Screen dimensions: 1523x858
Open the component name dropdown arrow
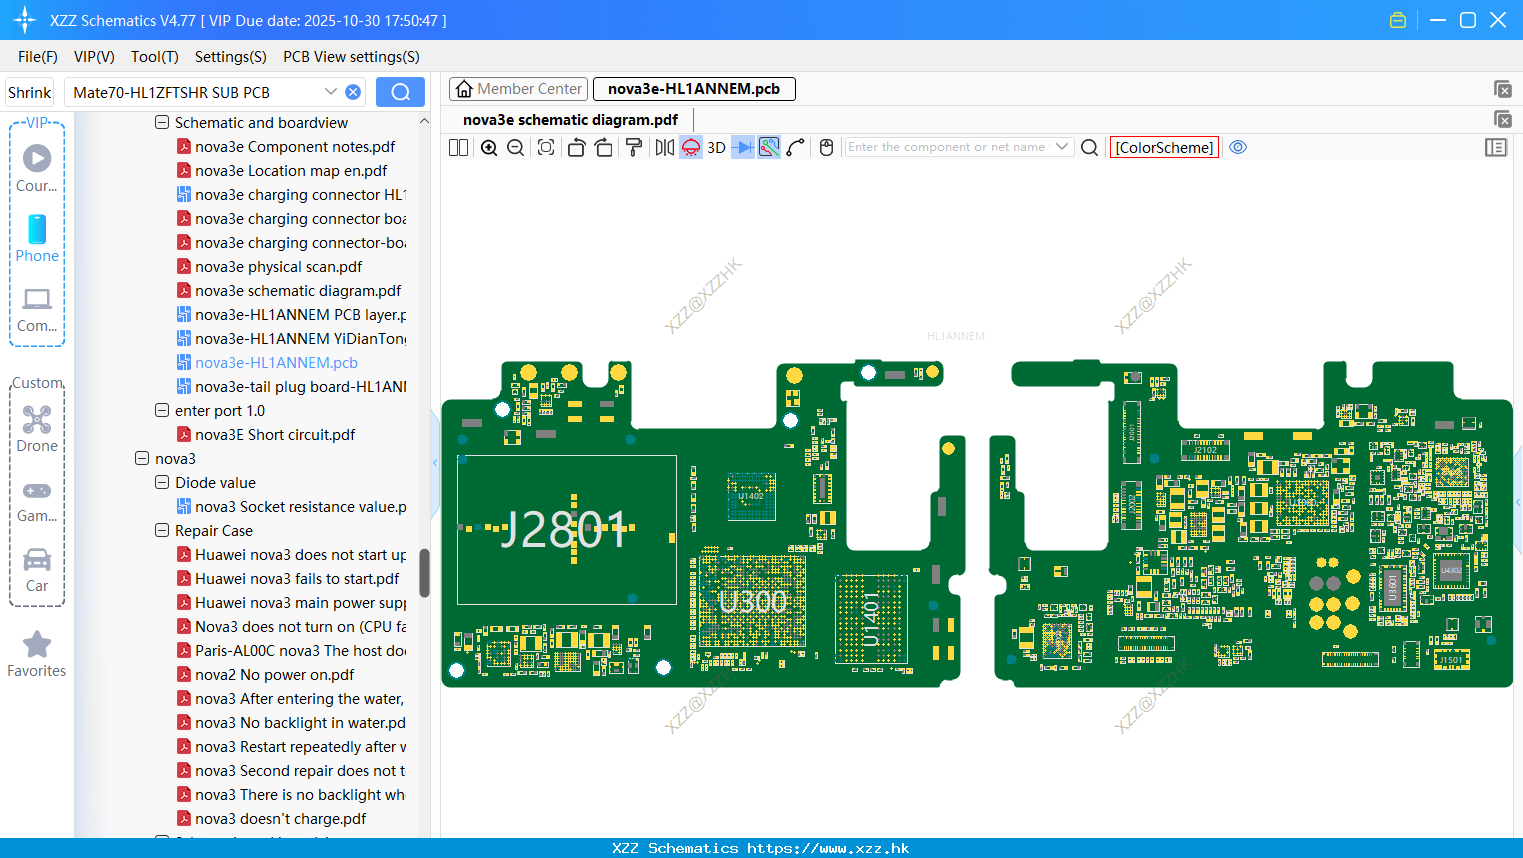pyautogui.click(x=1062, y=147)
